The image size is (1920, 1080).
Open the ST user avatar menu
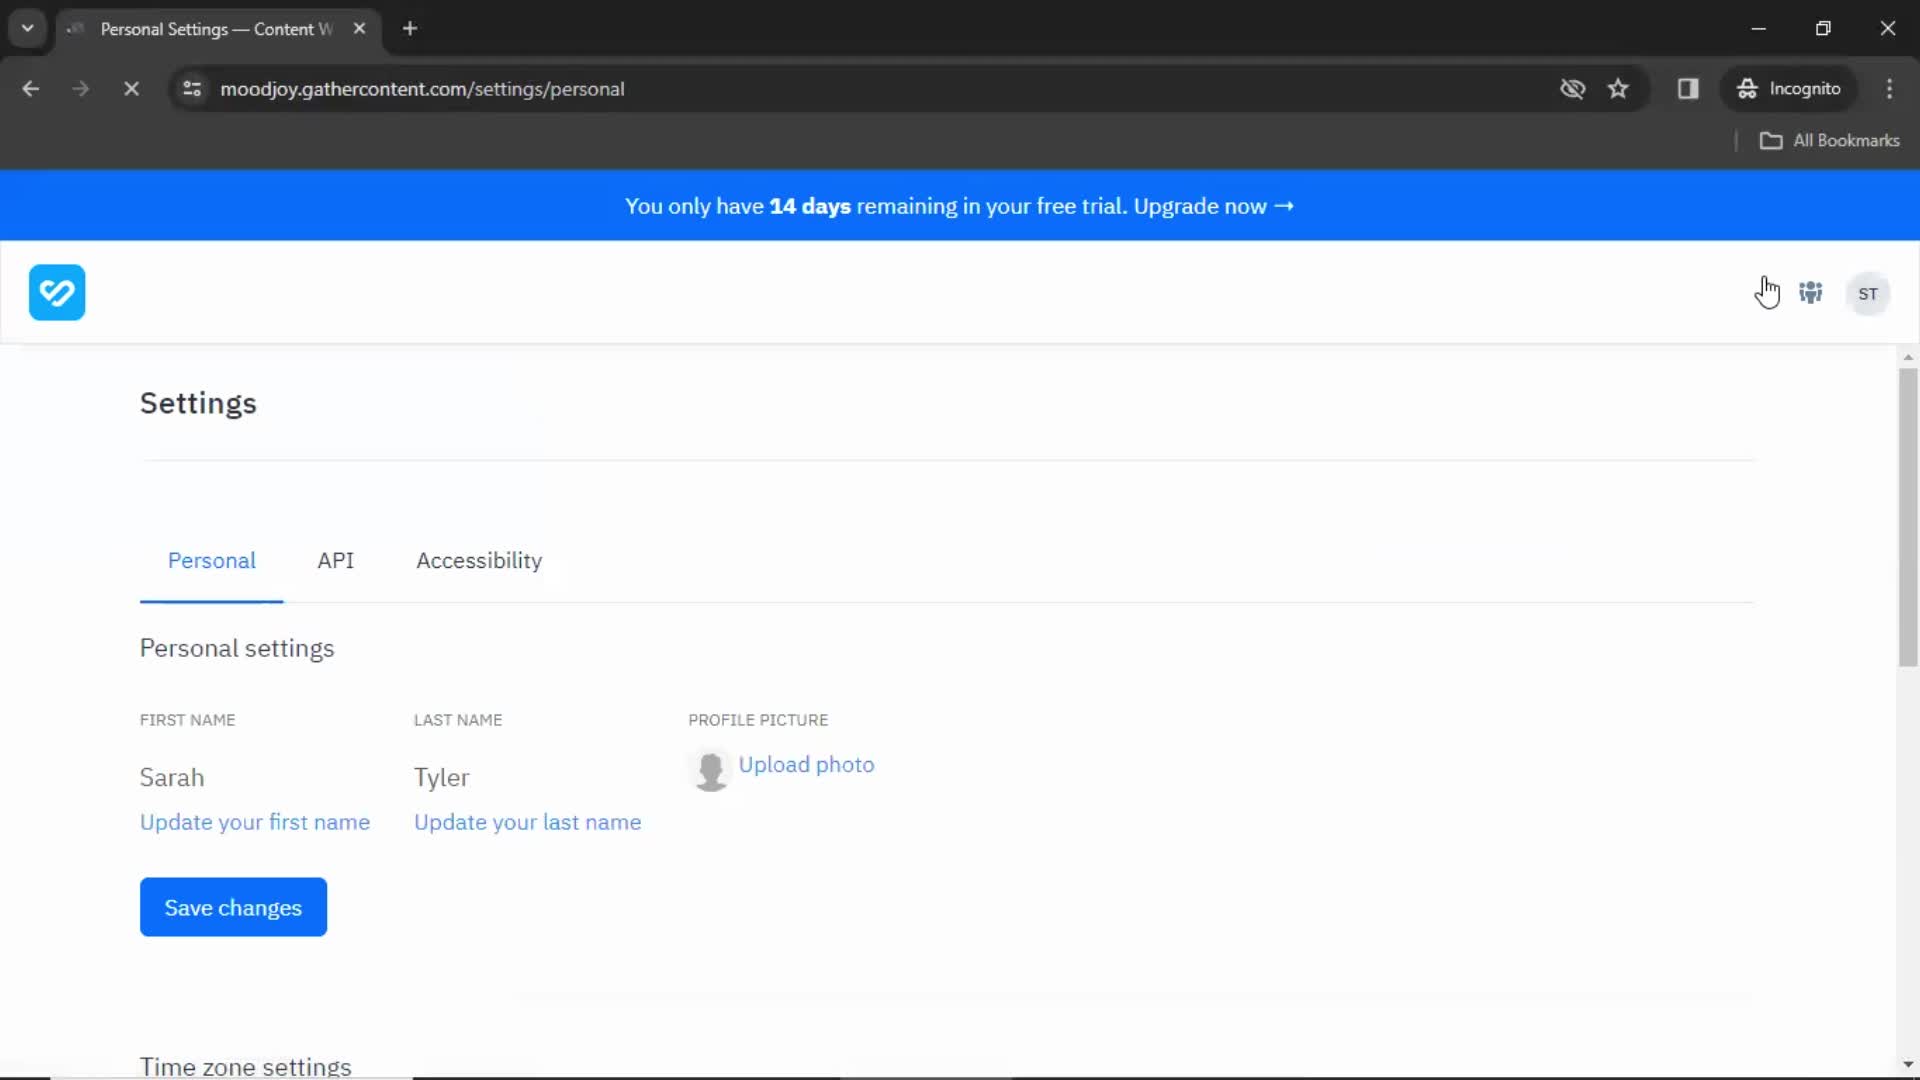1868,294
